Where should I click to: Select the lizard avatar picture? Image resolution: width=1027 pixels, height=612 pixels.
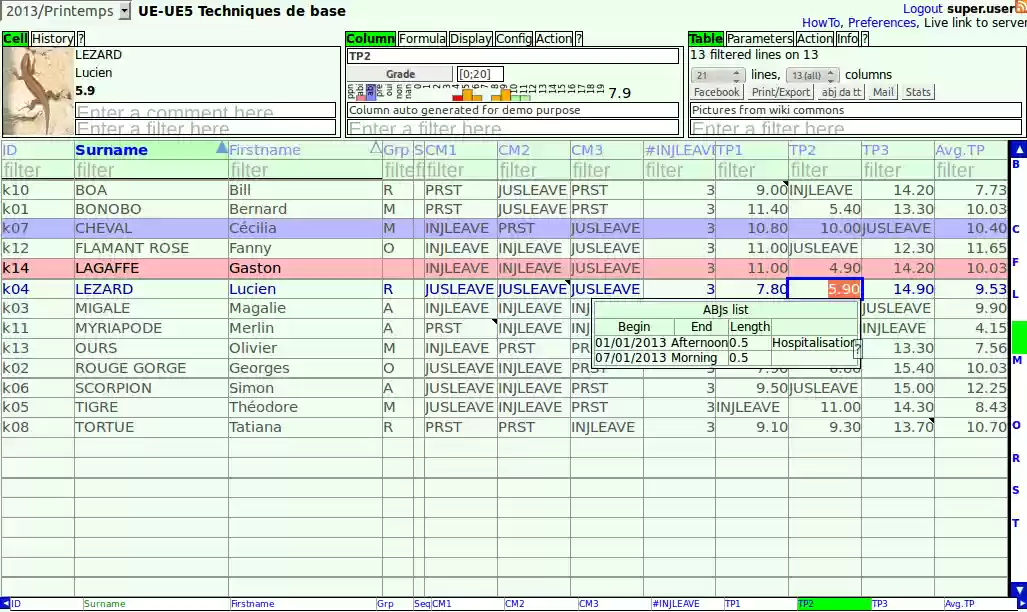point(40,90)
